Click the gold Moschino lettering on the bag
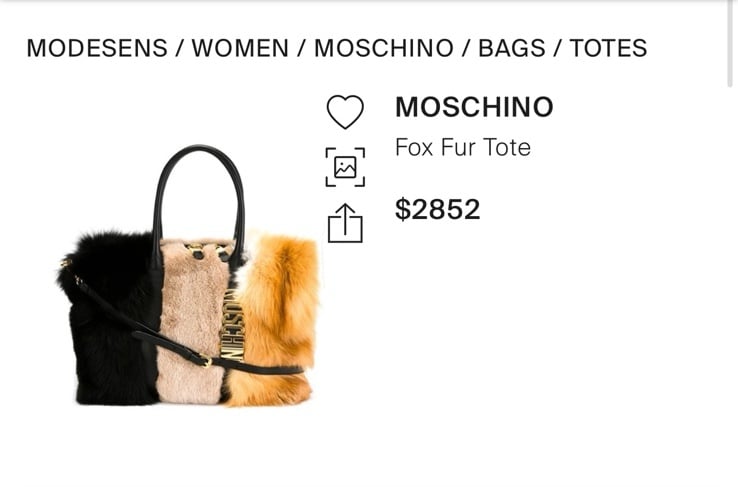The width and height of the screenshot is (738, 487). click(233, 326)
